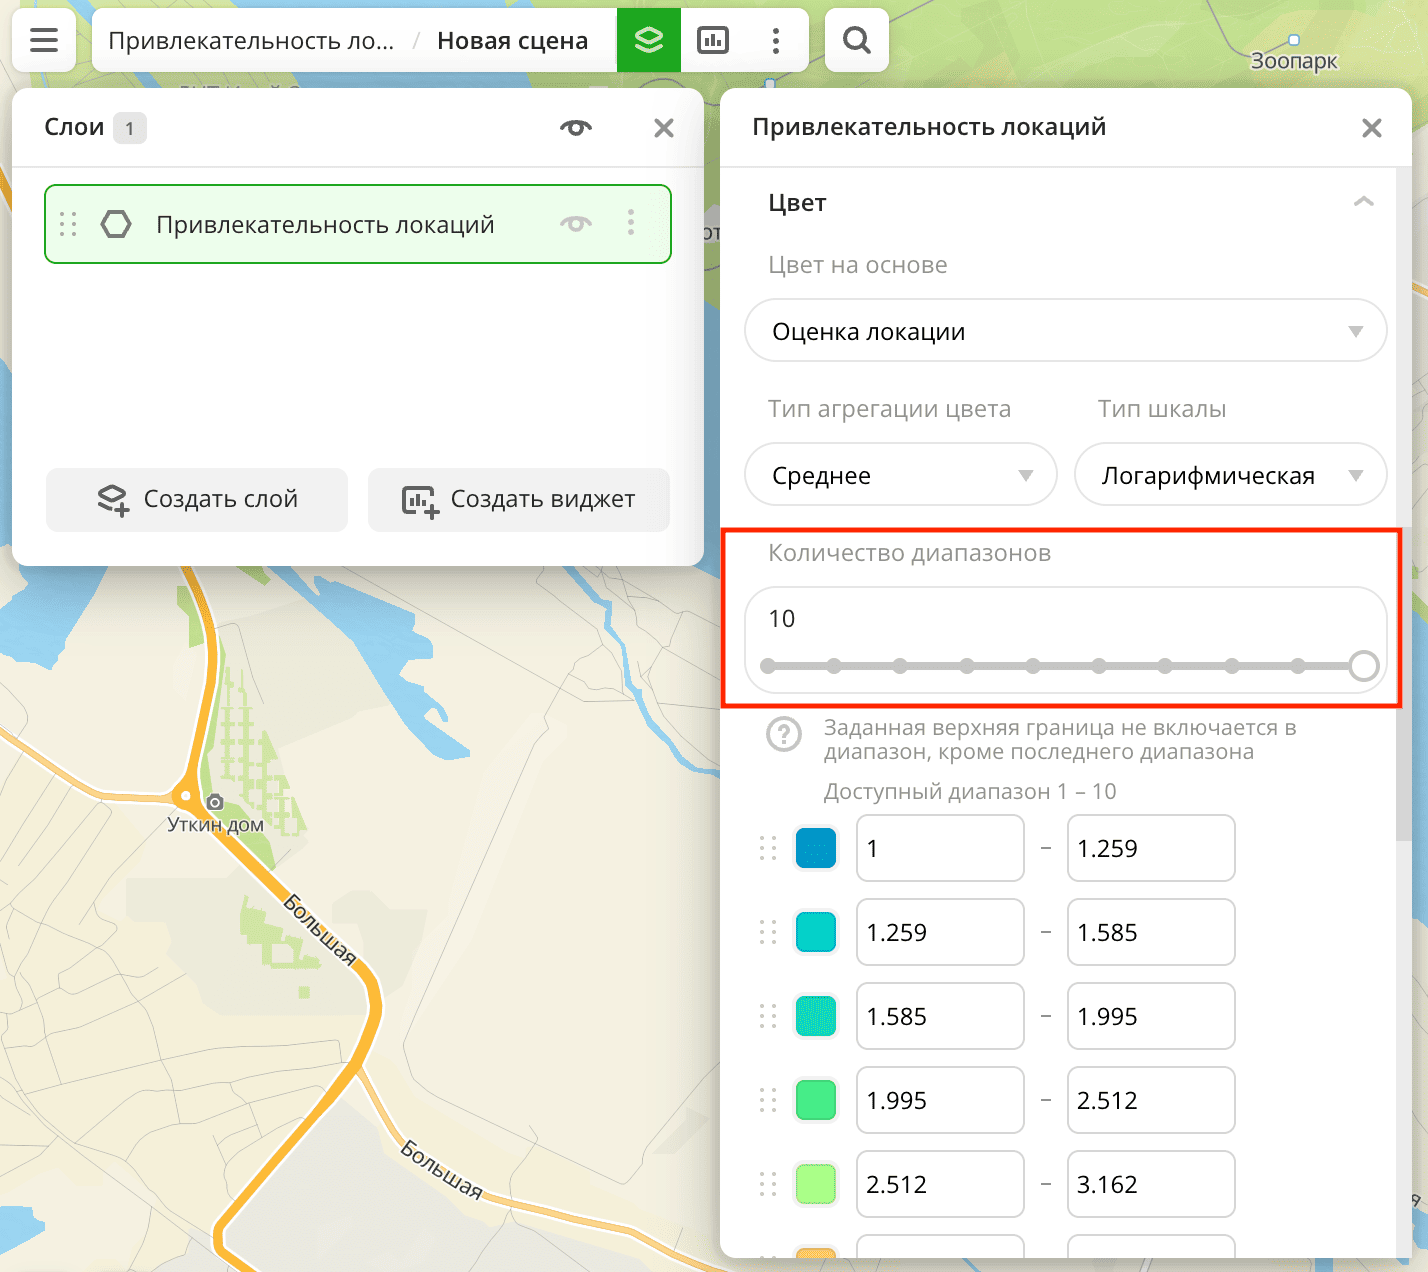Click the Создать виджет button
The image size is (1428, 1272).
tap(519, 499)
